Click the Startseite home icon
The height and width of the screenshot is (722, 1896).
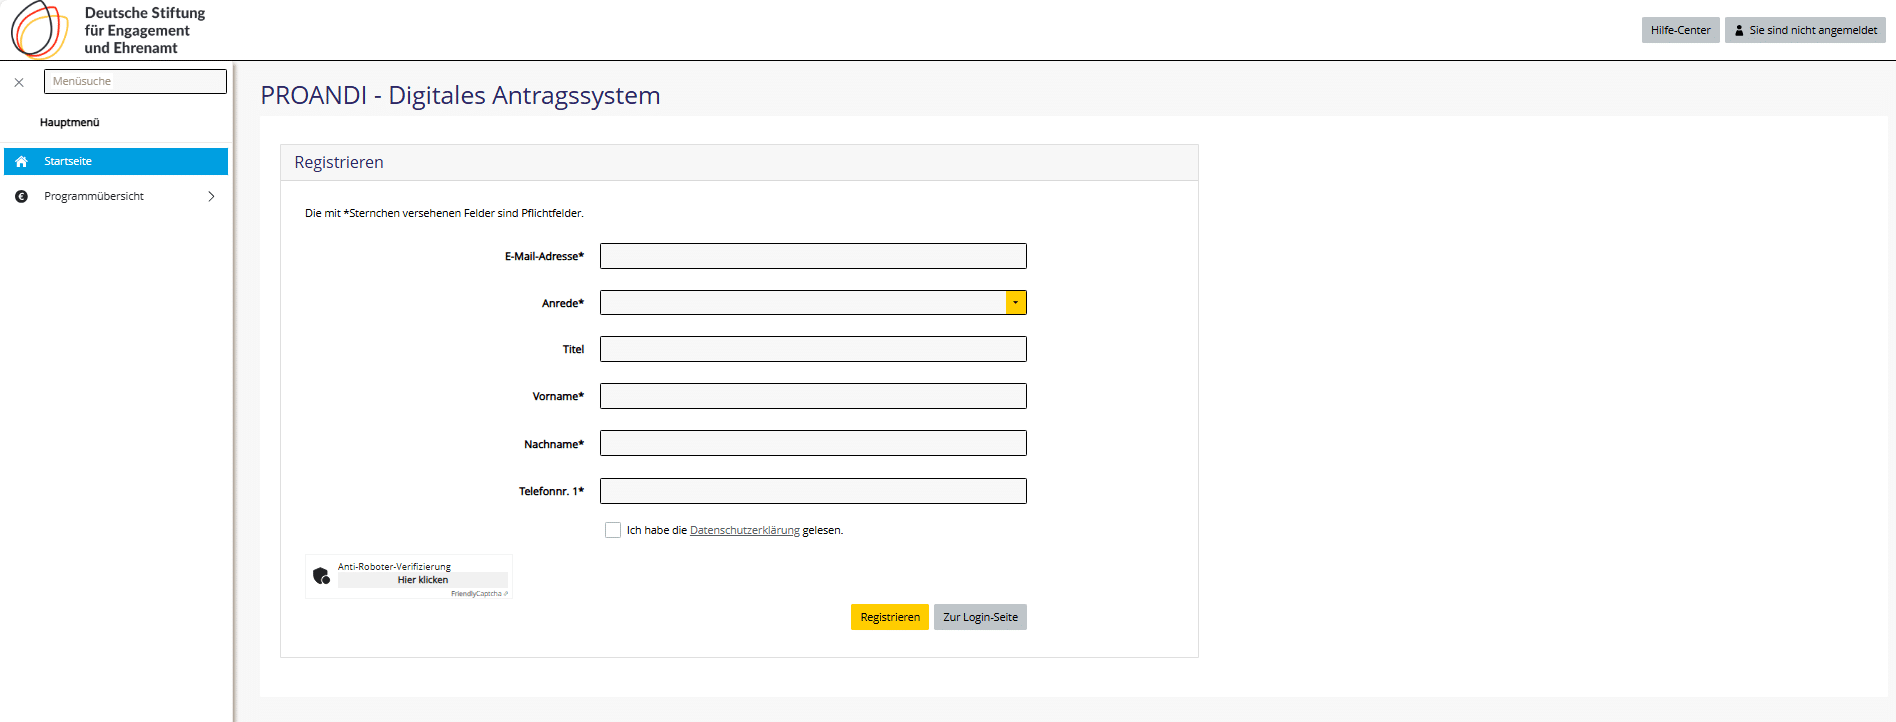point(21,162)
